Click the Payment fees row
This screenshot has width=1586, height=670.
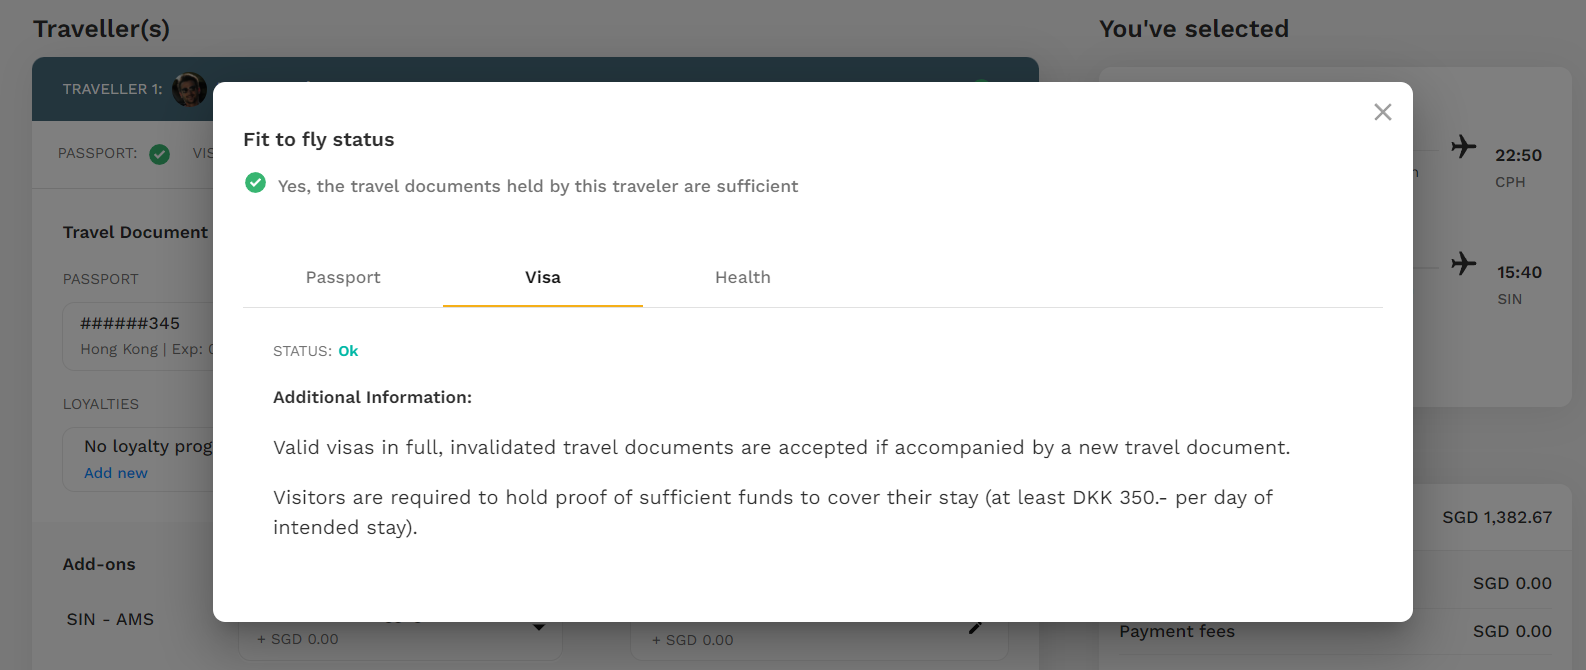[1335, 631]
